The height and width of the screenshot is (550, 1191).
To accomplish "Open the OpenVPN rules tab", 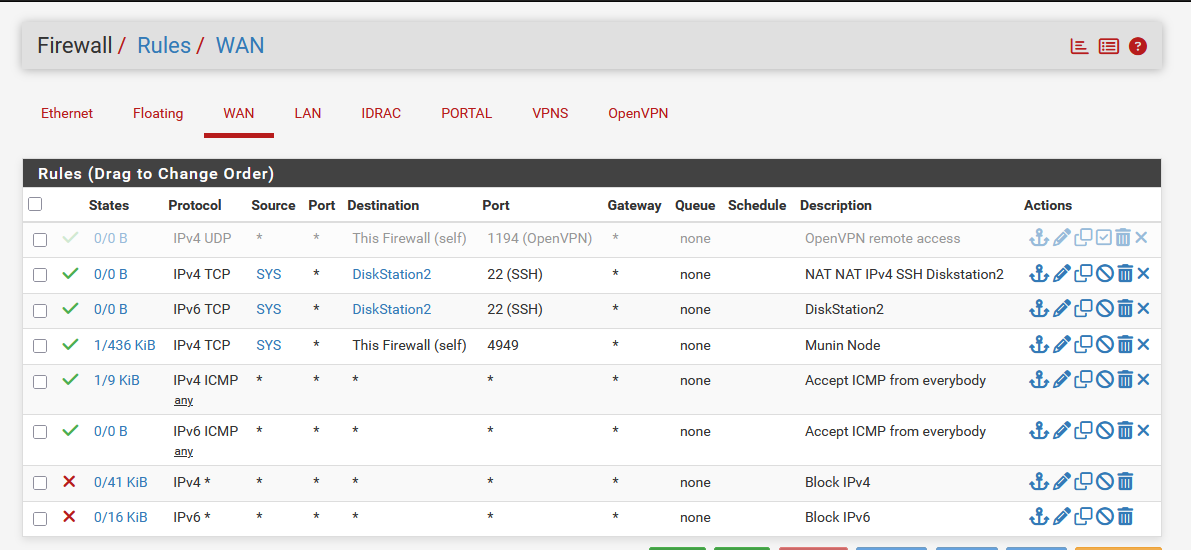I will [x=638, y=114].
